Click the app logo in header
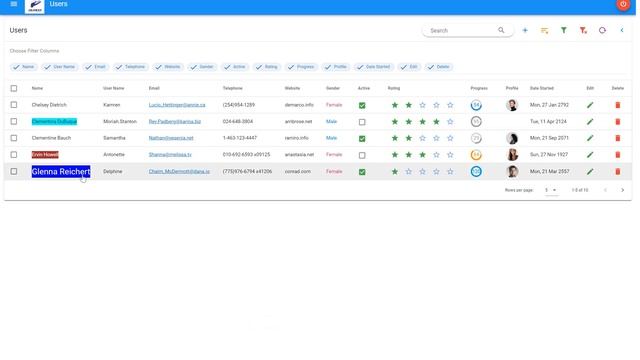 pos(35,6)
